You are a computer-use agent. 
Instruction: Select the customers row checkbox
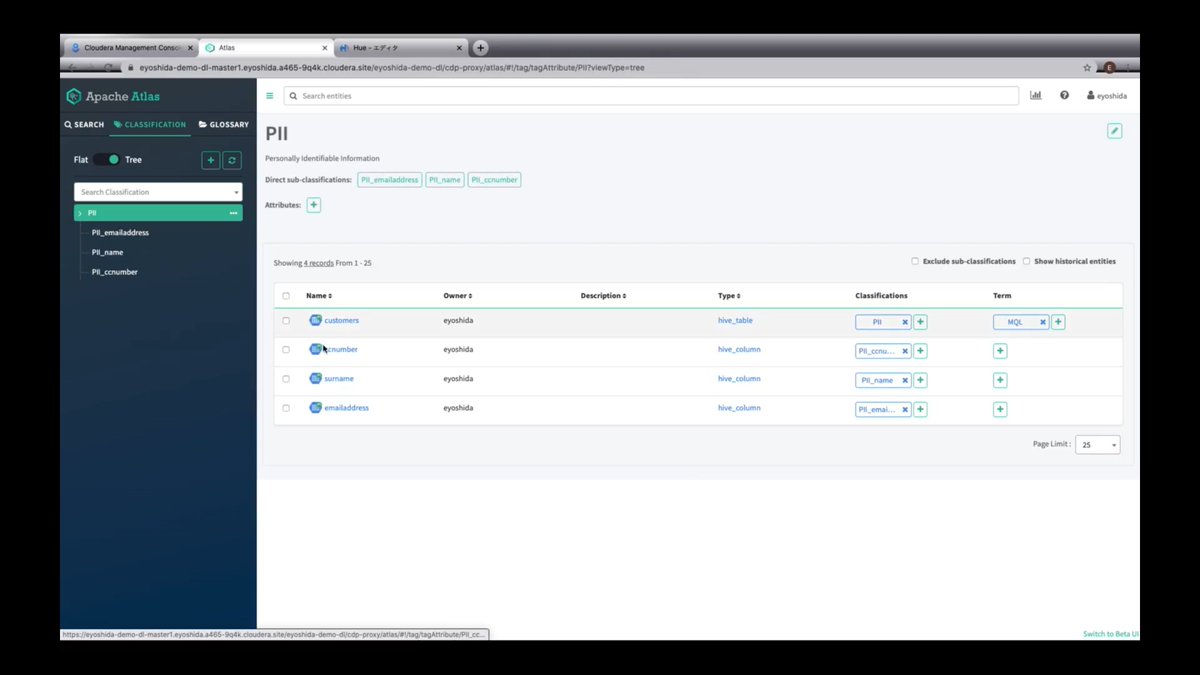point(286,321)
